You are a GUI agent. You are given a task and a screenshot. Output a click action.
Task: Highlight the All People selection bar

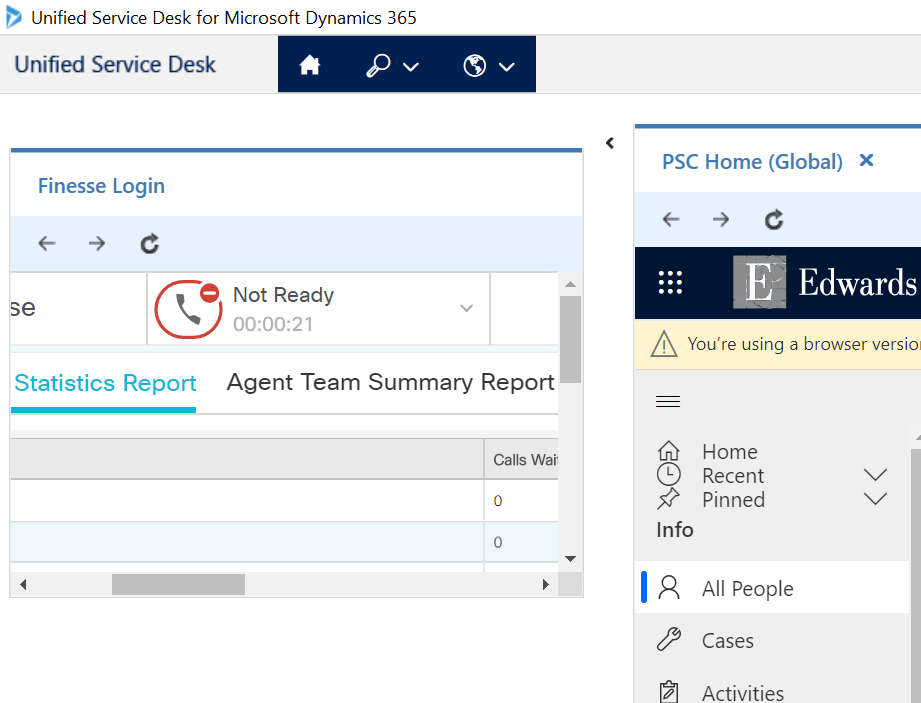tap(644, 588)
